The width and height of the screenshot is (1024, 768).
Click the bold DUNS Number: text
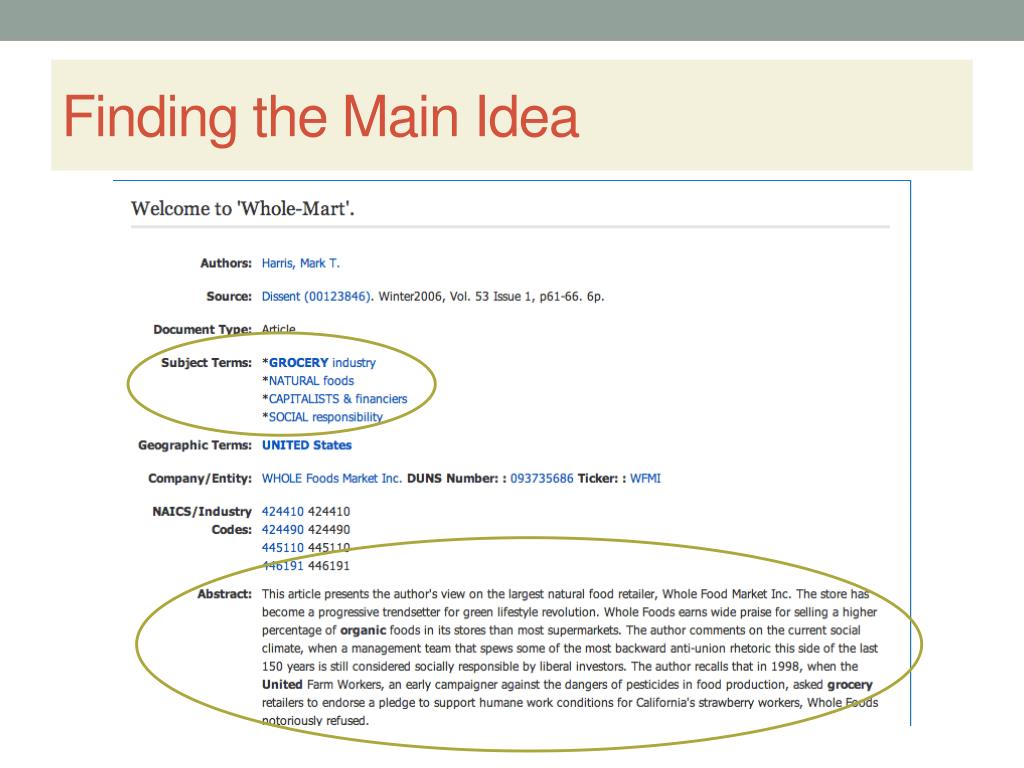click(x=456, y=479)
